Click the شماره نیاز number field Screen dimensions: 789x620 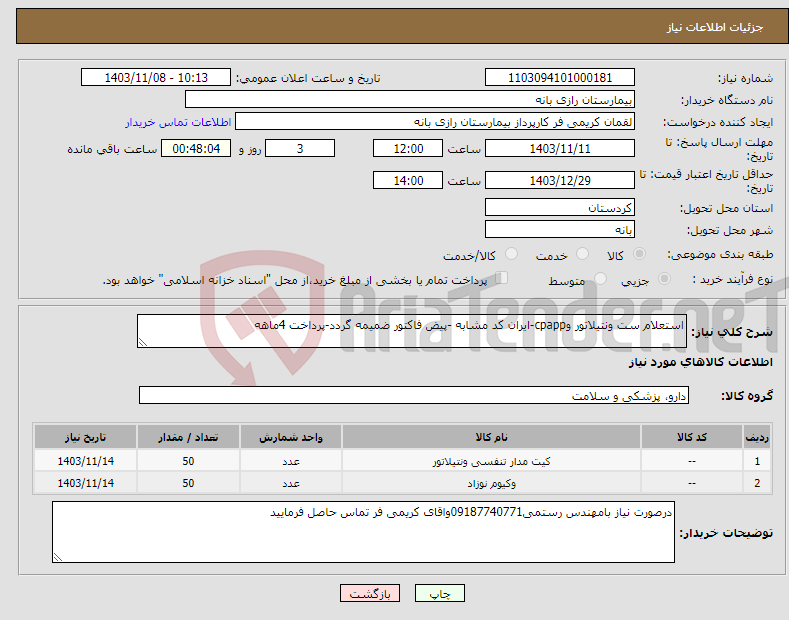tap(560, 78)
